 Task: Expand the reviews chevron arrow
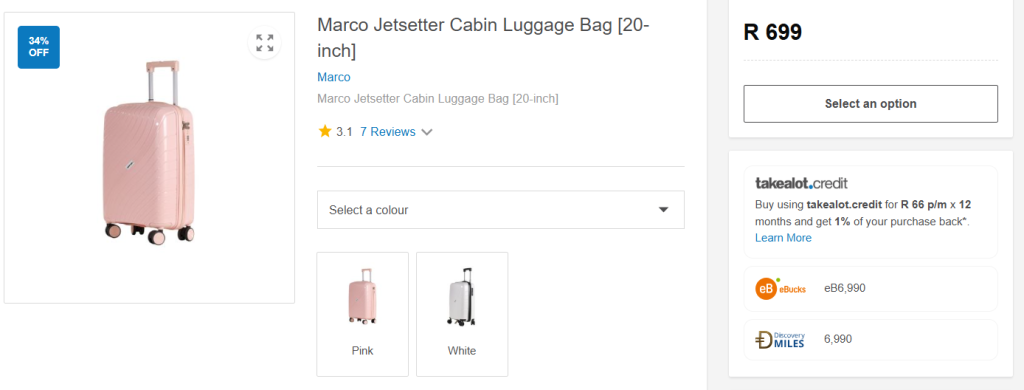click(427, 132)
